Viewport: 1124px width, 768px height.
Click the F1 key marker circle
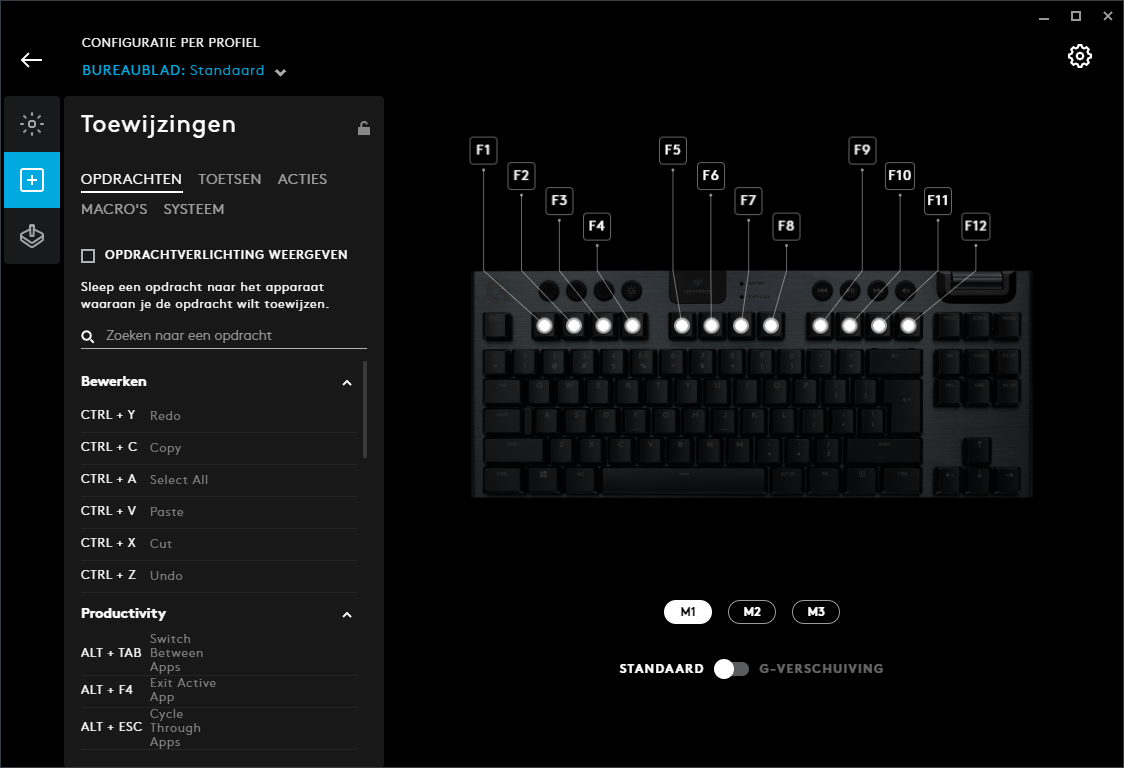click(x=545, y=326)
